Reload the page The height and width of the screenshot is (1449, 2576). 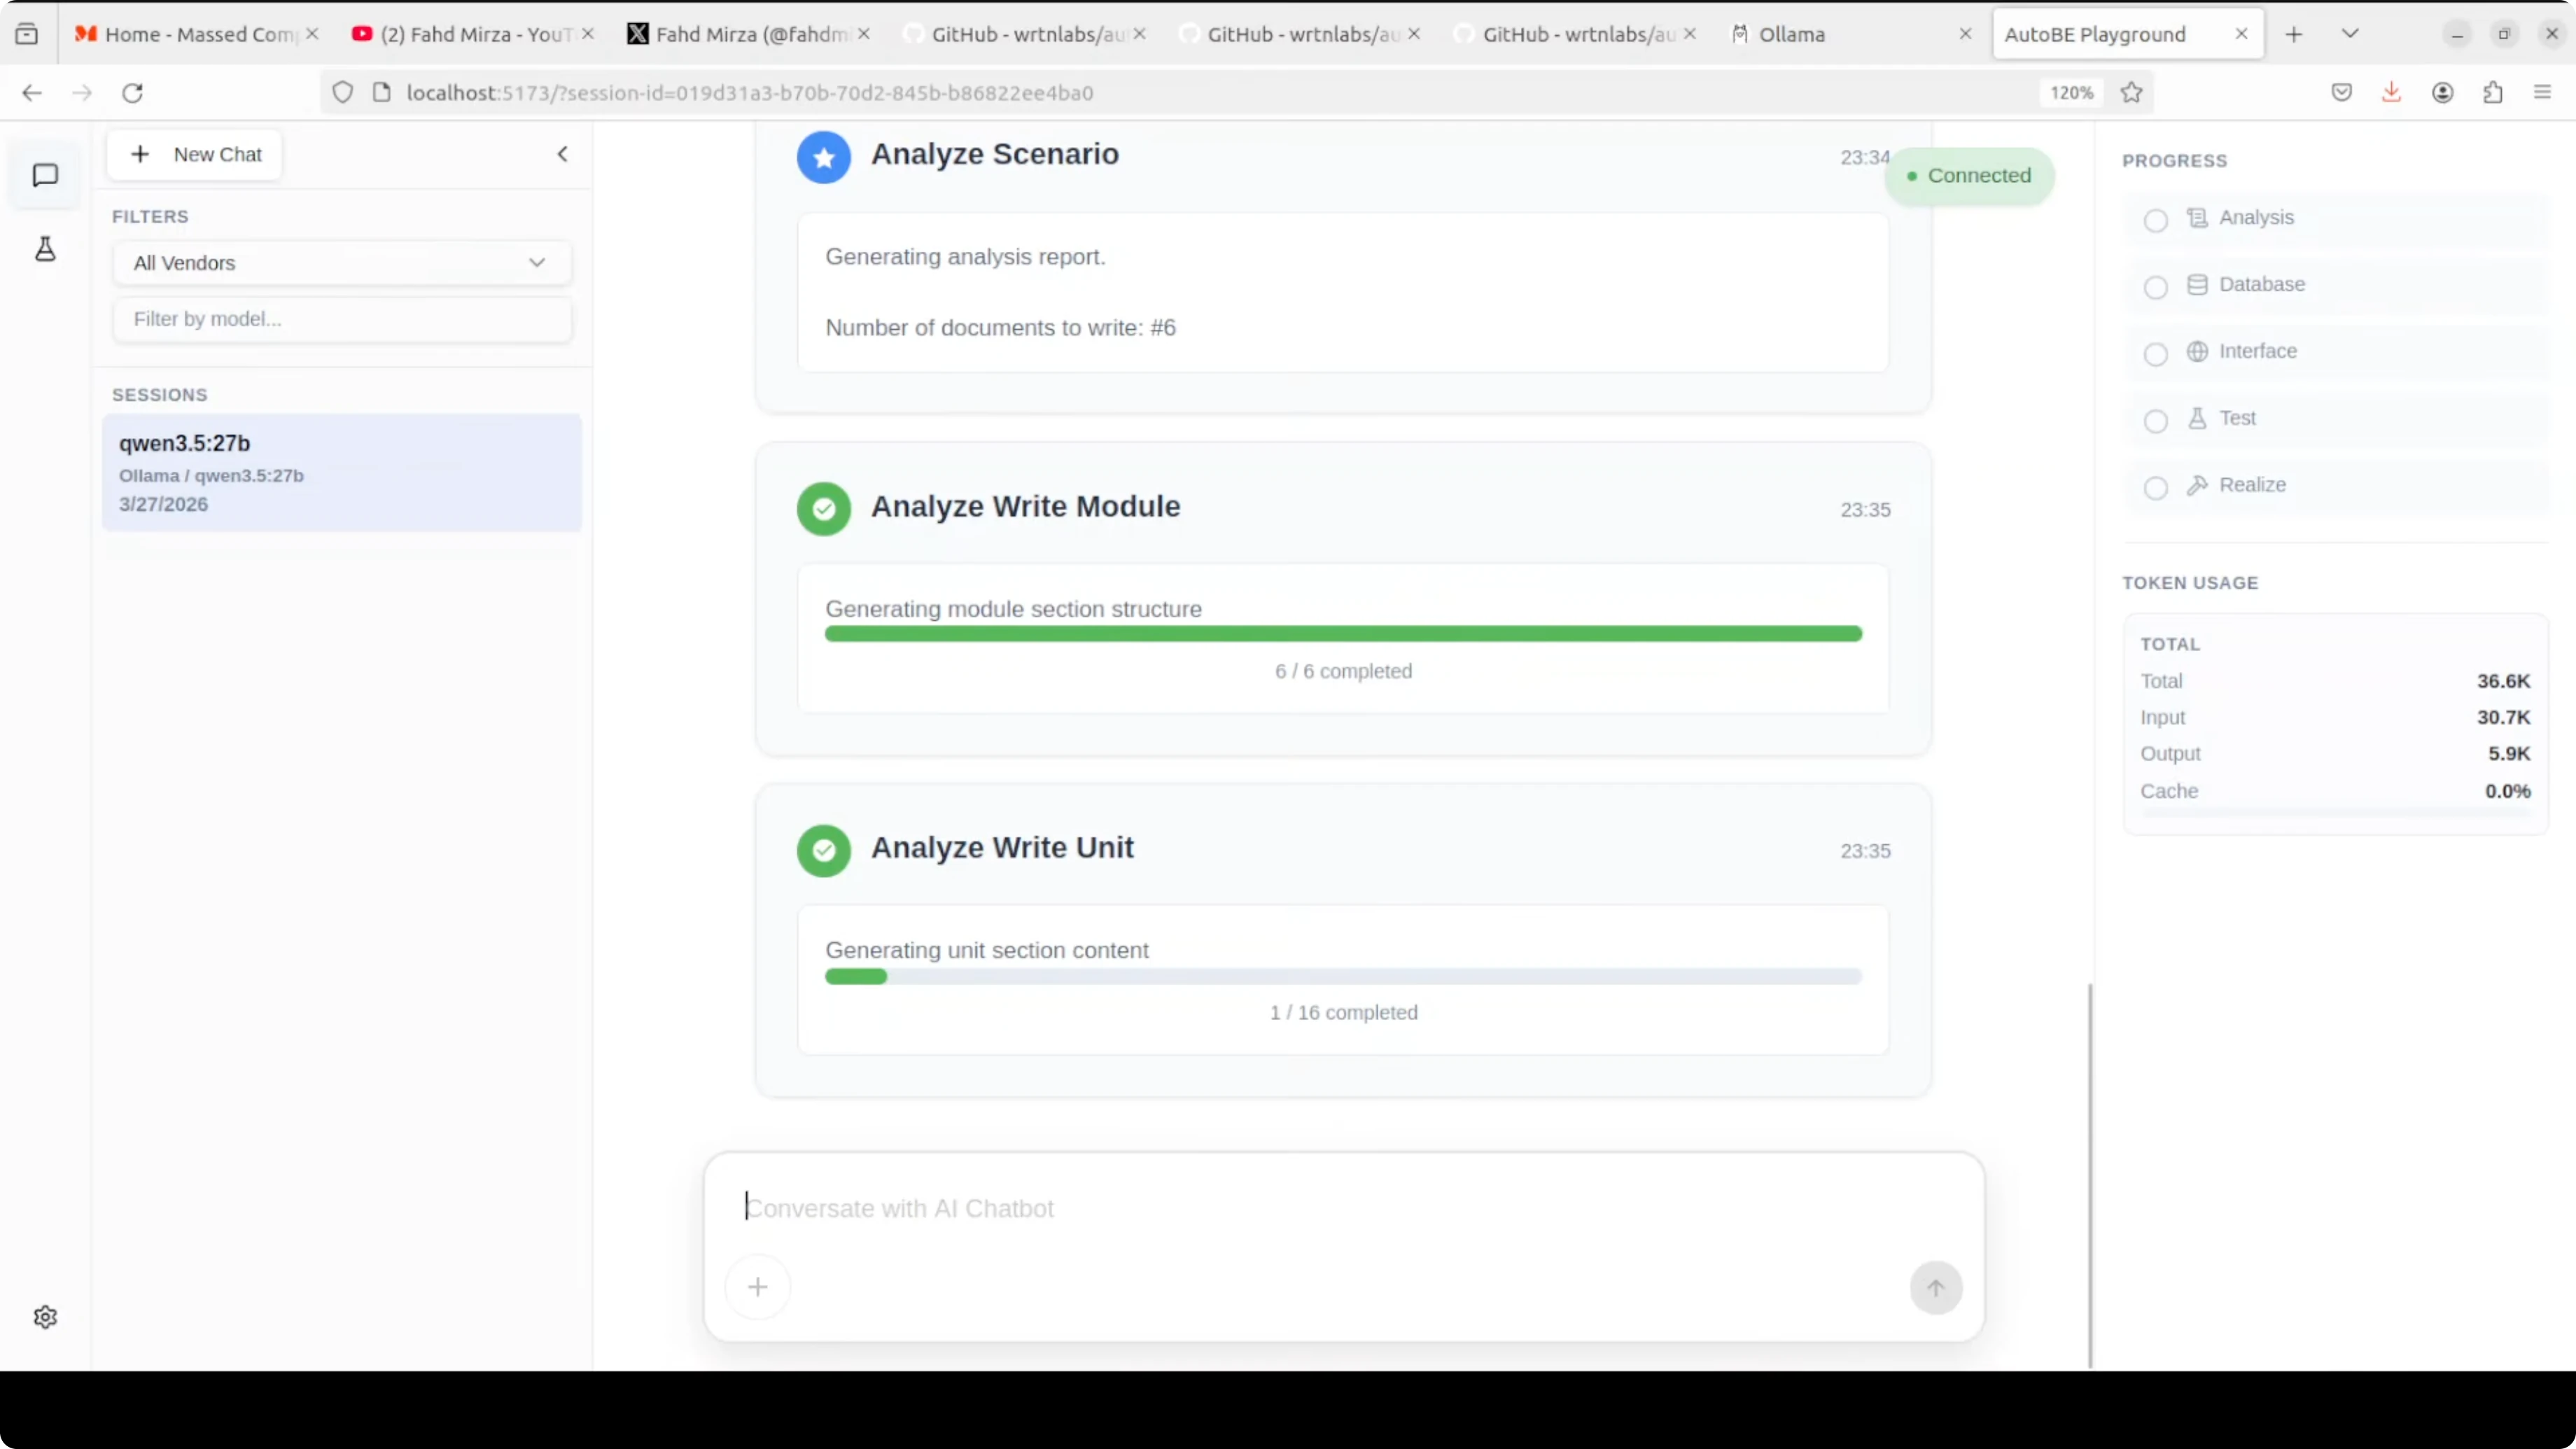pos(132,93)
